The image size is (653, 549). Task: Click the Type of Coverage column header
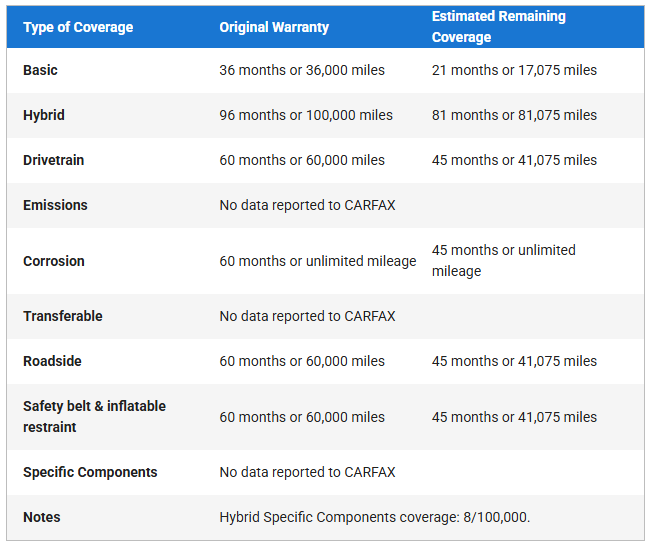click(78, 27)
